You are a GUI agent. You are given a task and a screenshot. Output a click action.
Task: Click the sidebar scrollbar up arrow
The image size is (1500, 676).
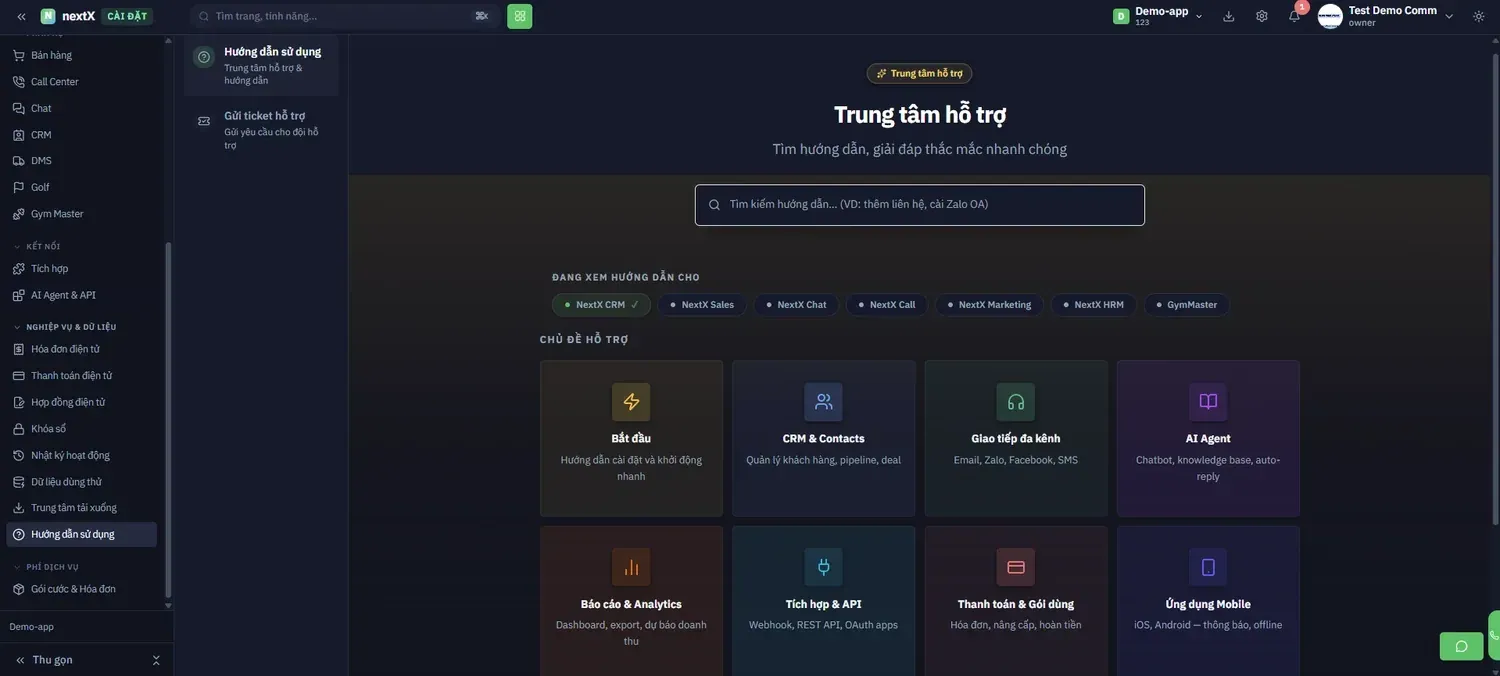(168, 41)
